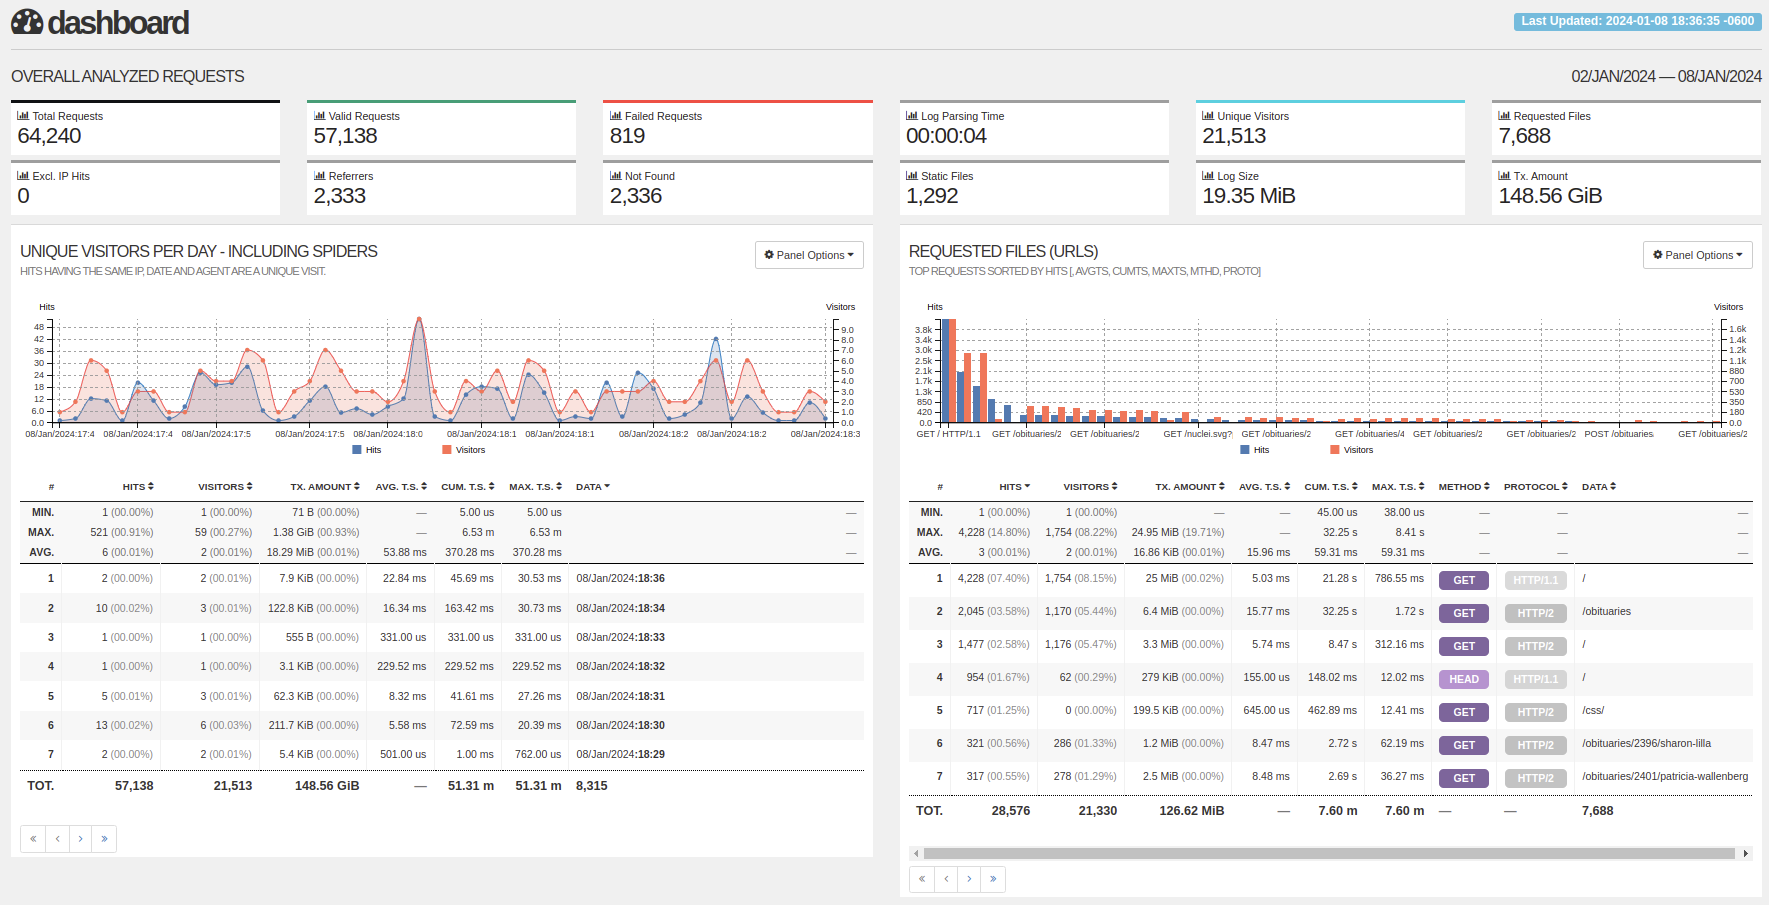
Task: Click the GET badge for /obituaries row
Action: tap(1464, 613)
